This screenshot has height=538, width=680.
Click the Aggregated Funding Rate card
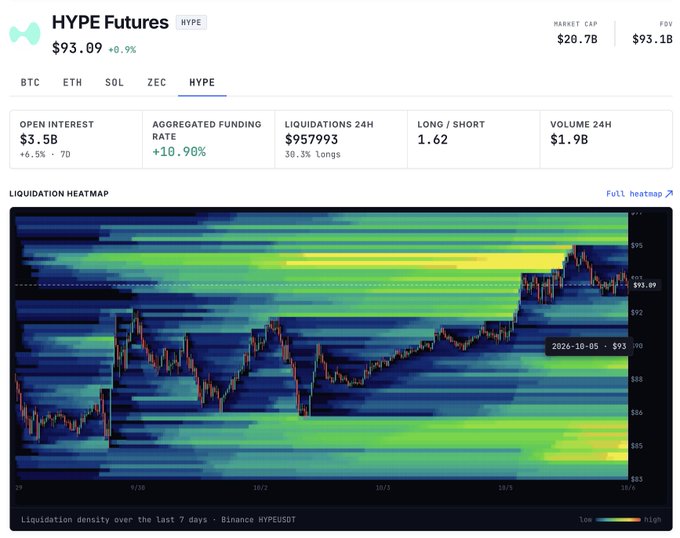point(209,139)
